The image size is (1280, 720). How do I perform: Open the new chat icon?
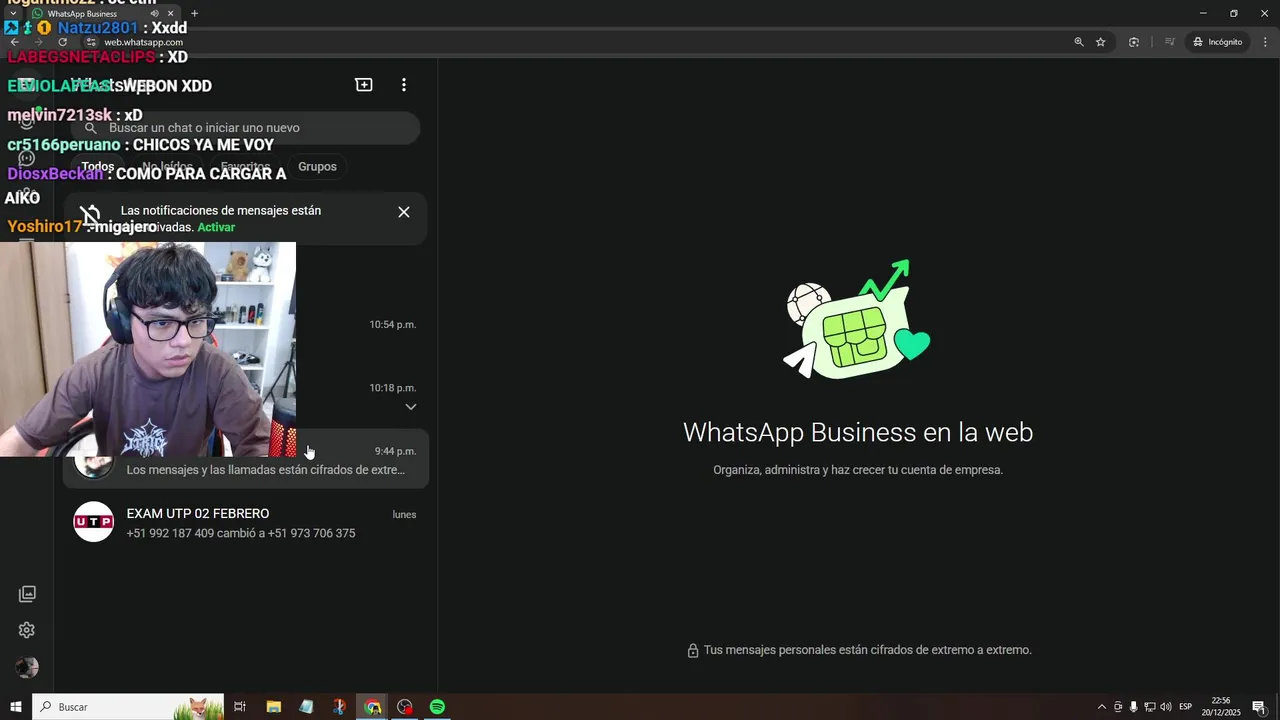point(364,85)
